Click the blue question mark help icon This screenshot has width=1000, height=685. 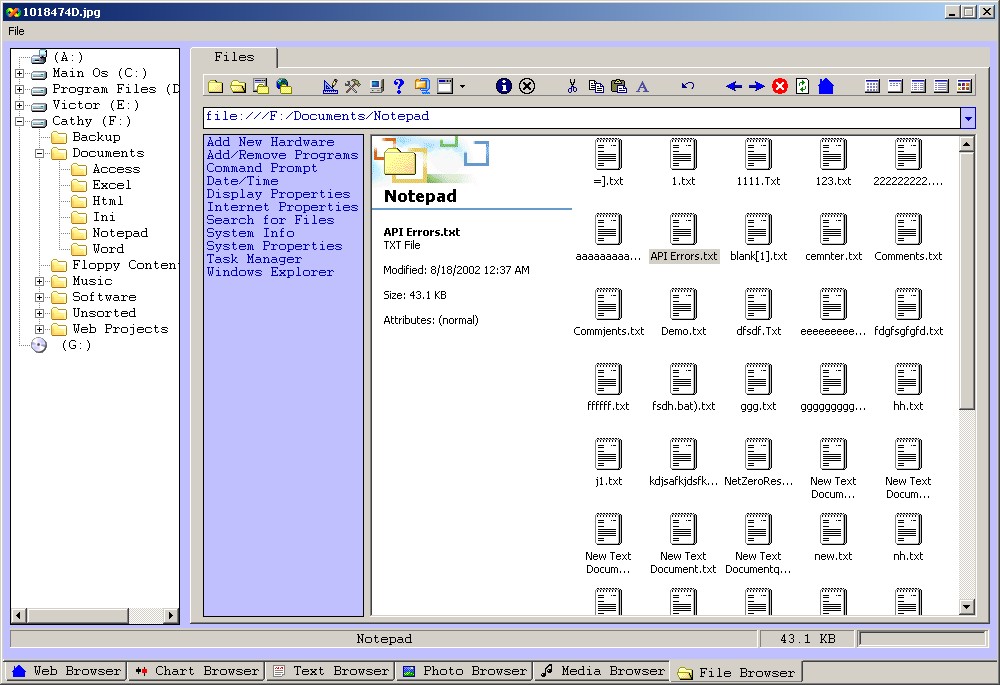tap(399, 86)
